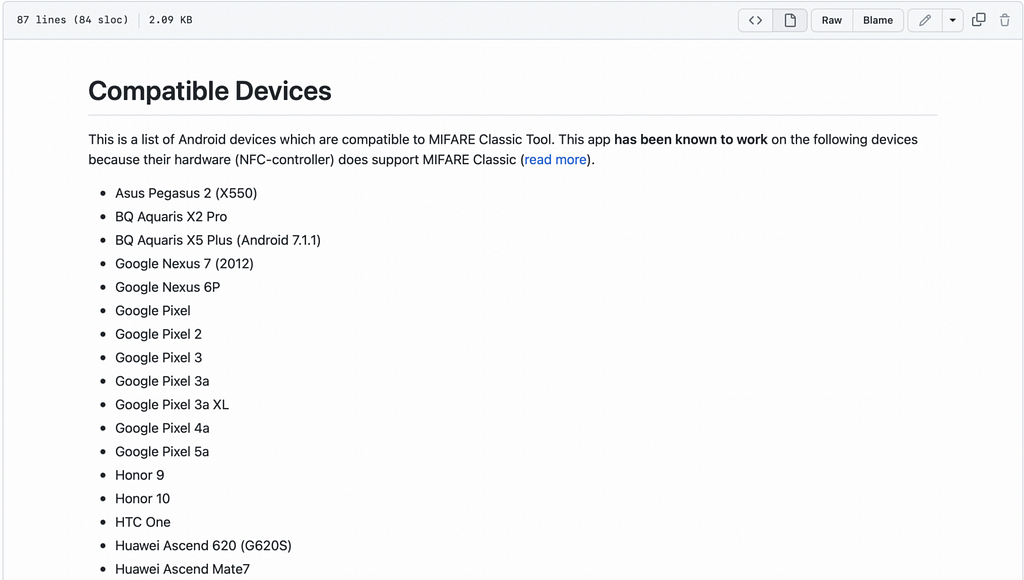Click 'Google Pixel 4a' list item
Screen dimensions: 1024x580
tap(163, 428)
